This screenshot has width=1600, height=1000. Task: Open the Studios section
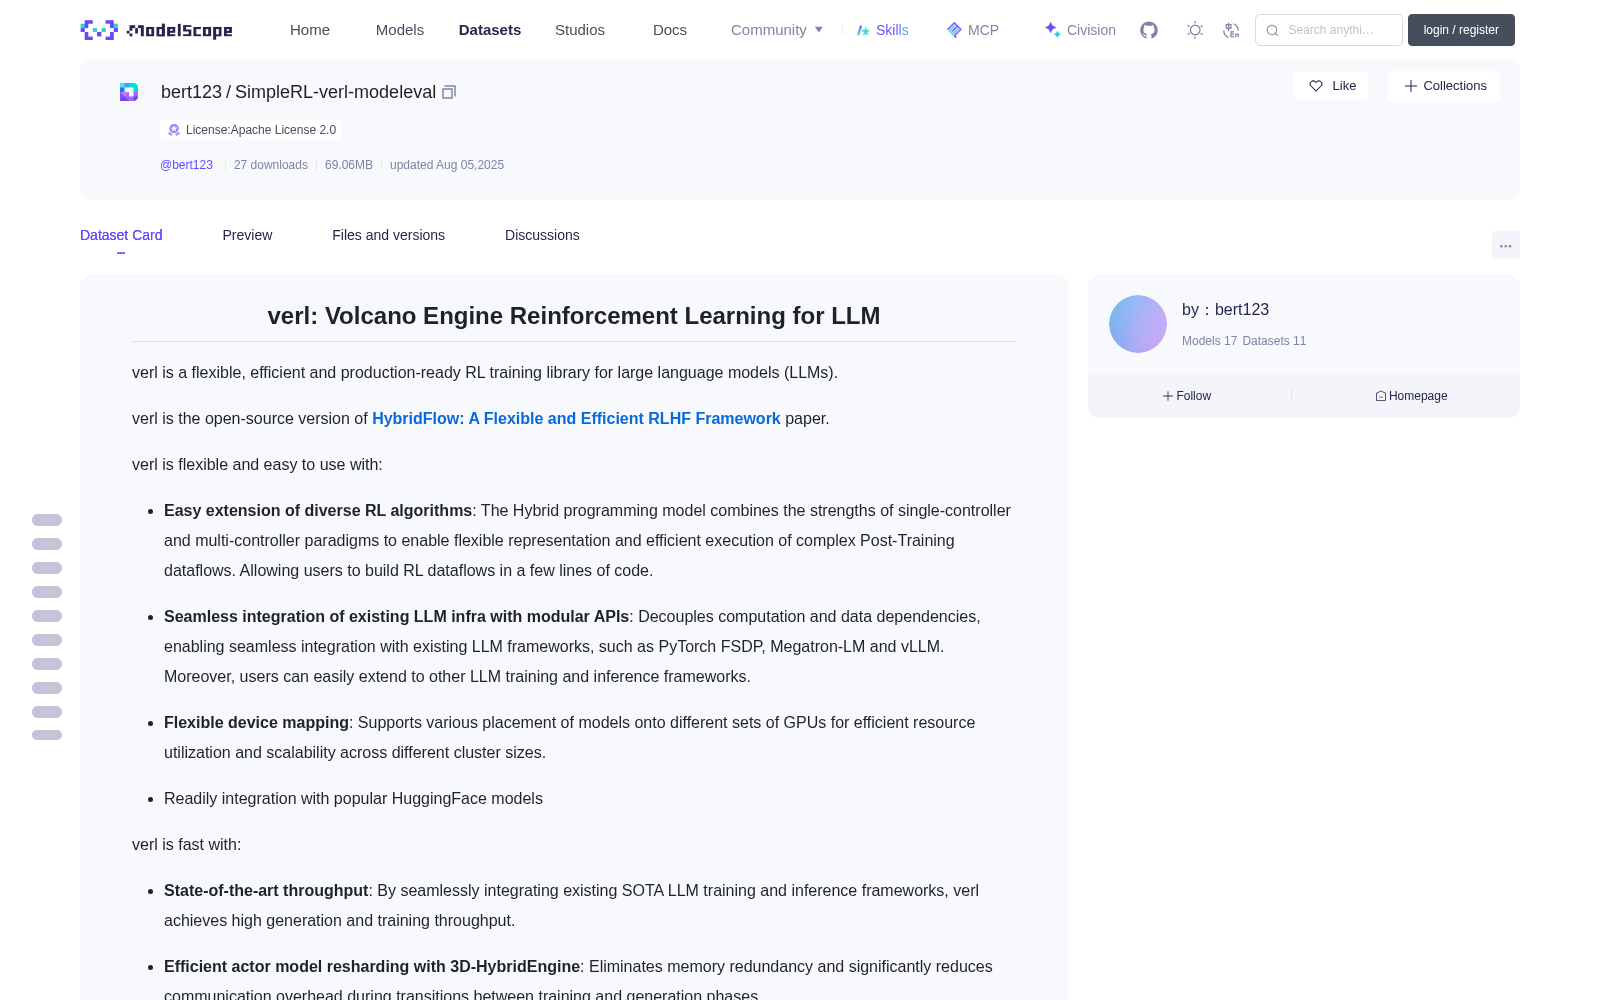[x=580, y=30]
